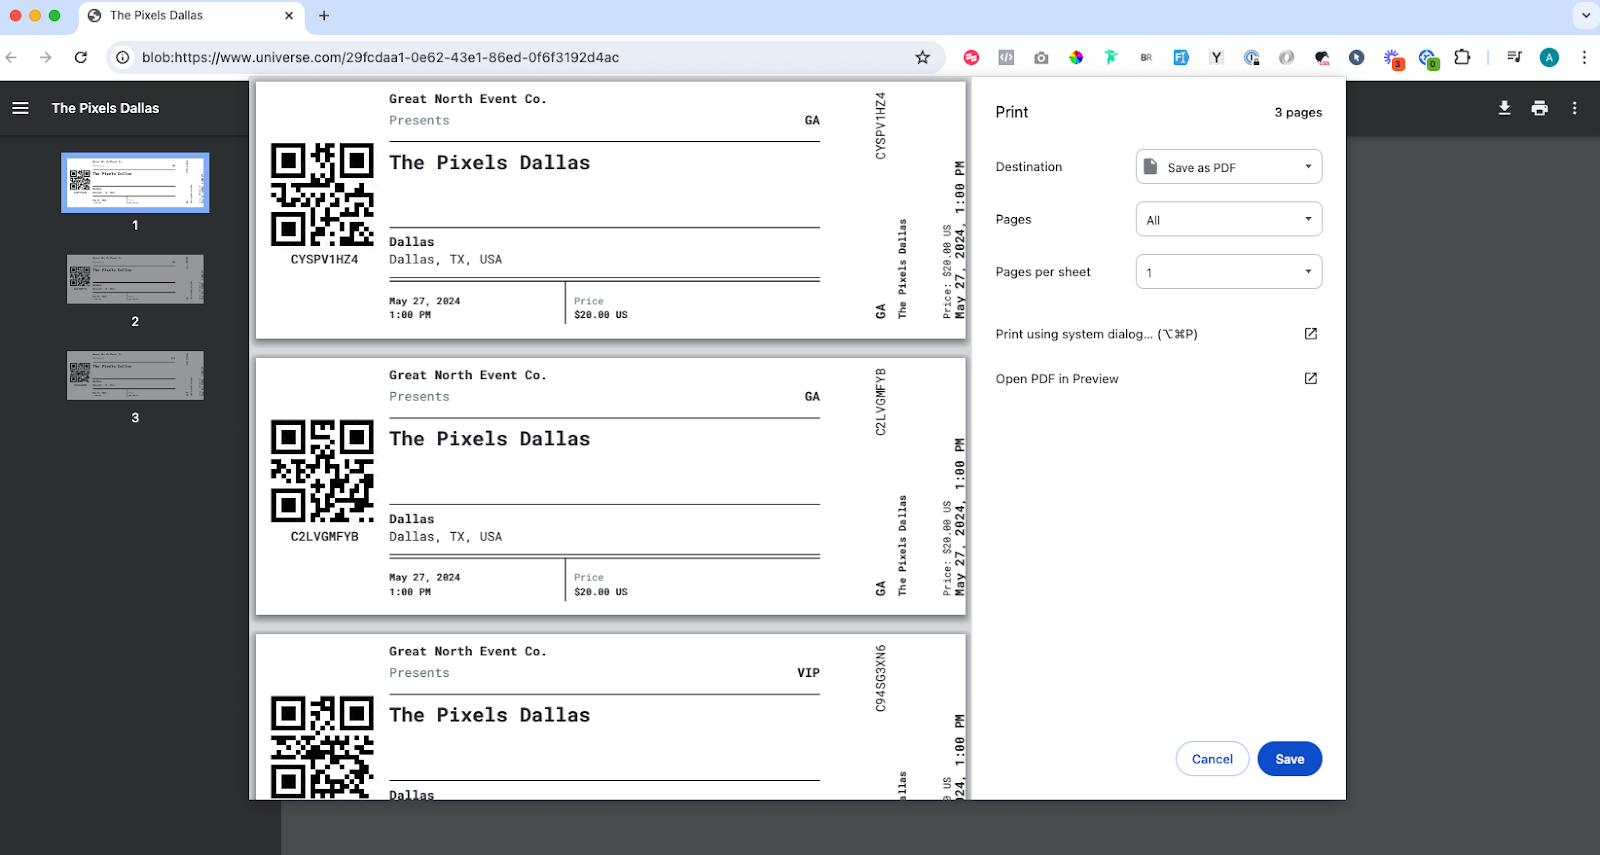The width and height of the screenshot is (1600, 855).
Task: Click the download PDF icon
Action: point(1504,108)
